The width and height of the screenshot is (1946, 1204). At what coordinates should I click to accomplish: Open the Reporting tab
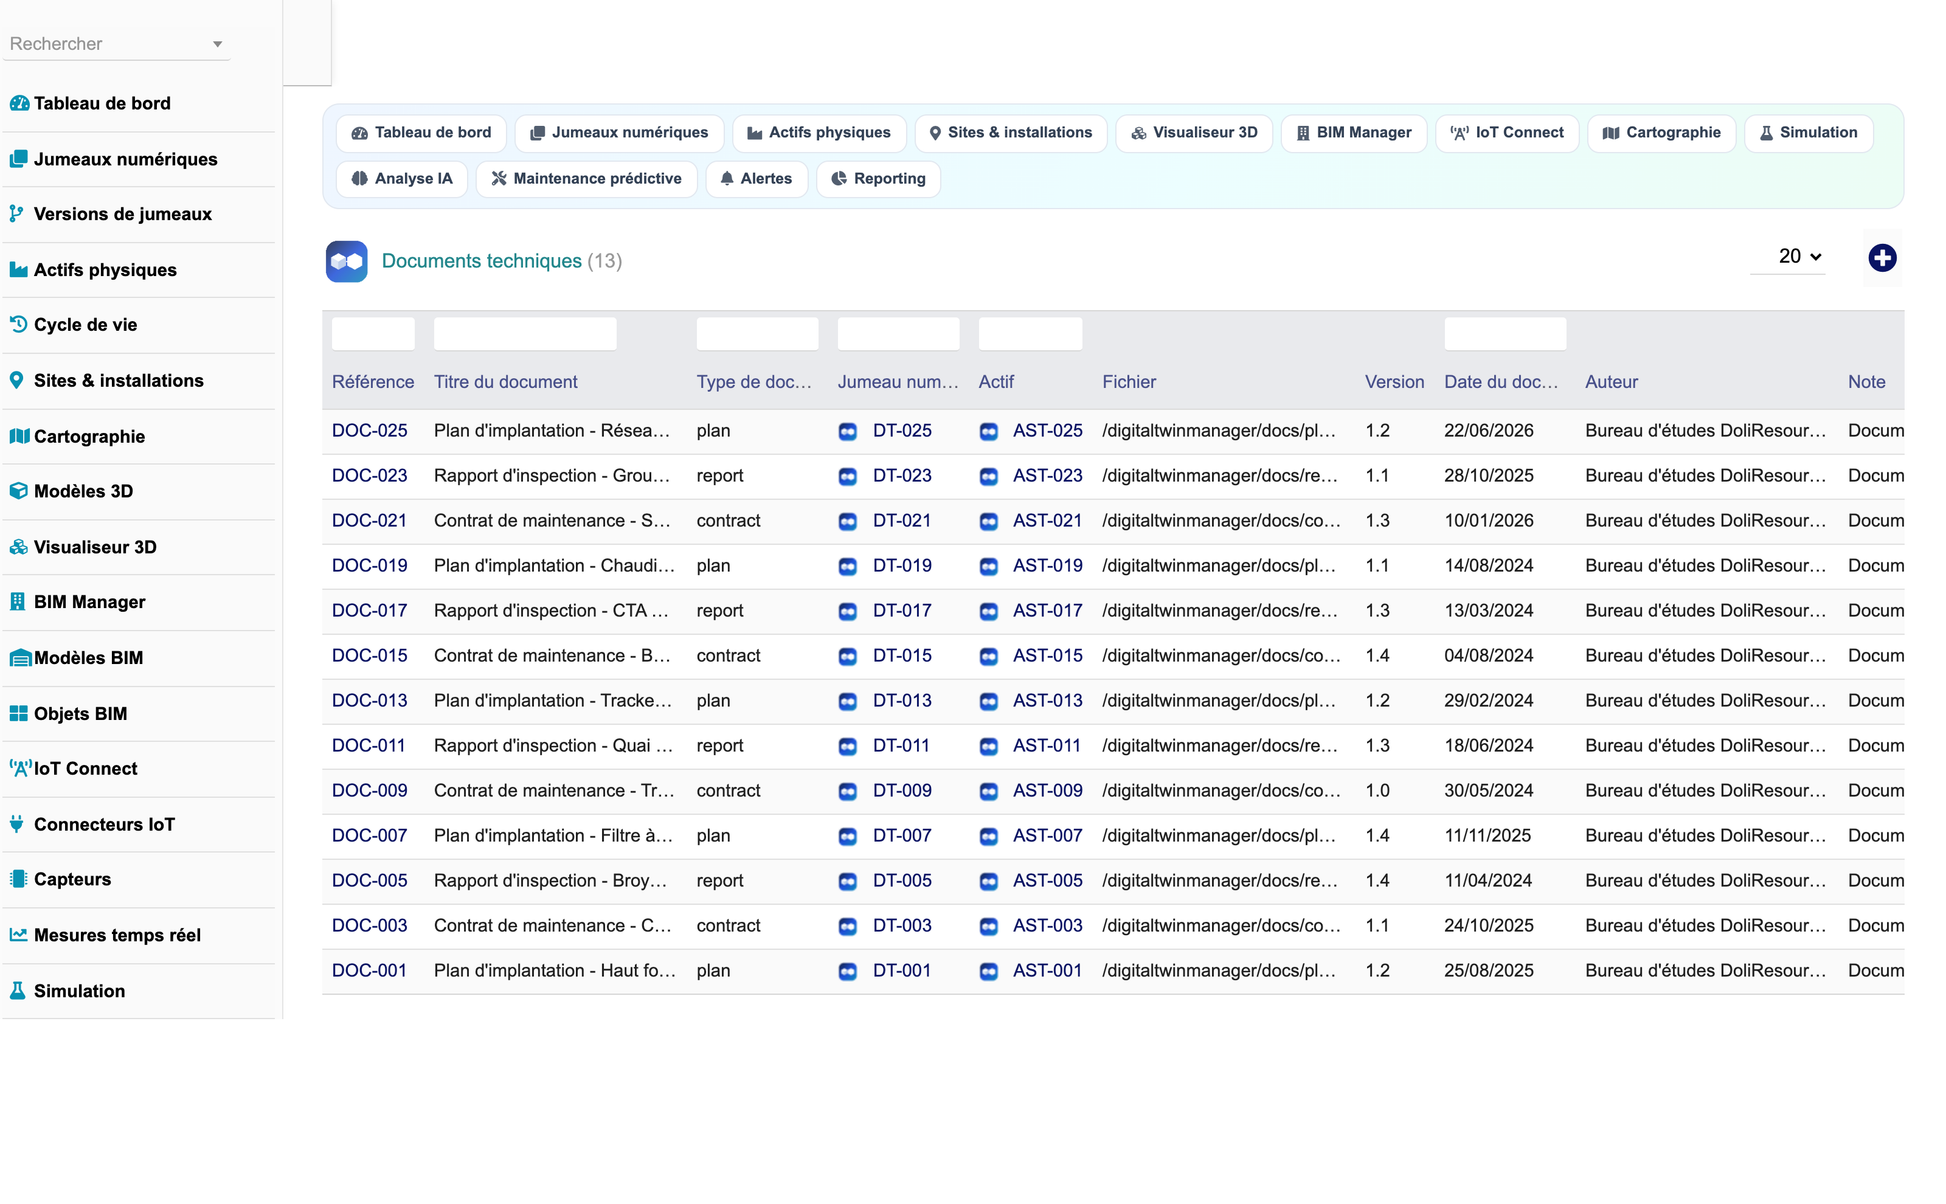click(x=878, y=179)
